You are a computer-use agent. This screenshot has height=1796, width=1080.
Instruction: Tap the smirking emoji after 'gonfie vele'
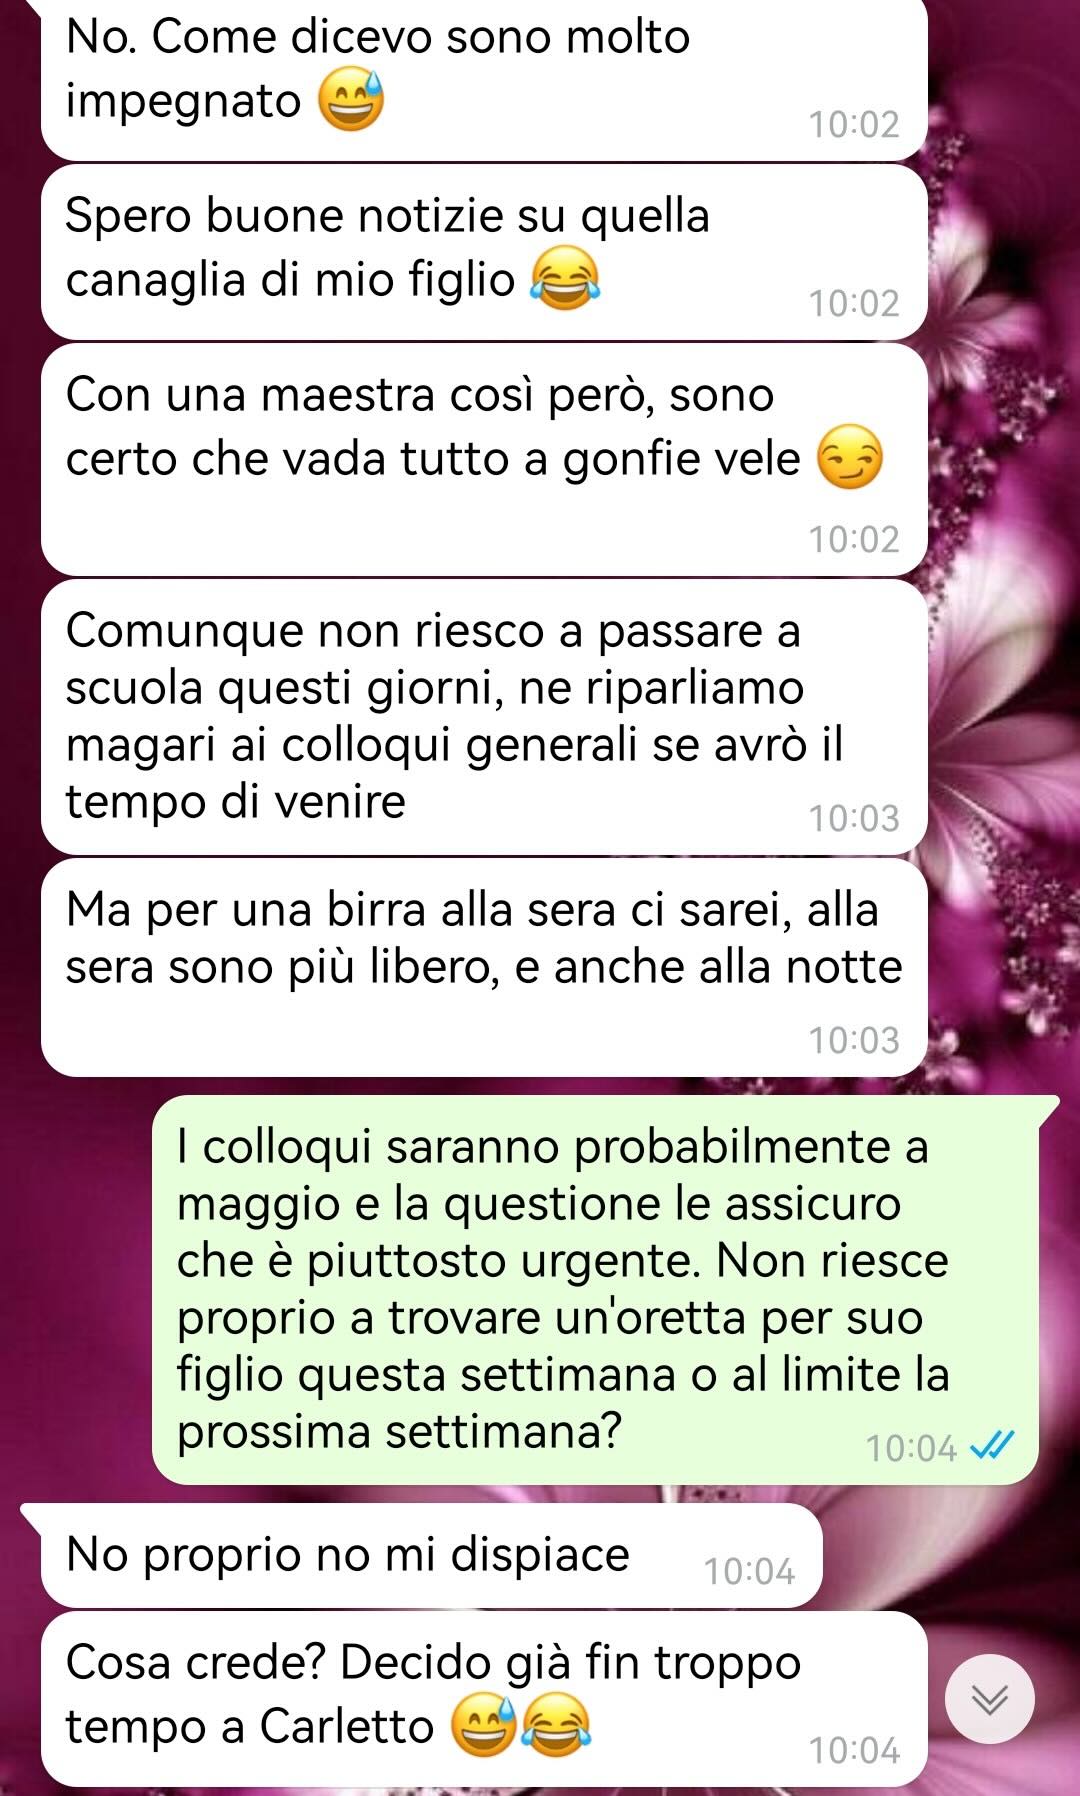click(x=851, y=458)
